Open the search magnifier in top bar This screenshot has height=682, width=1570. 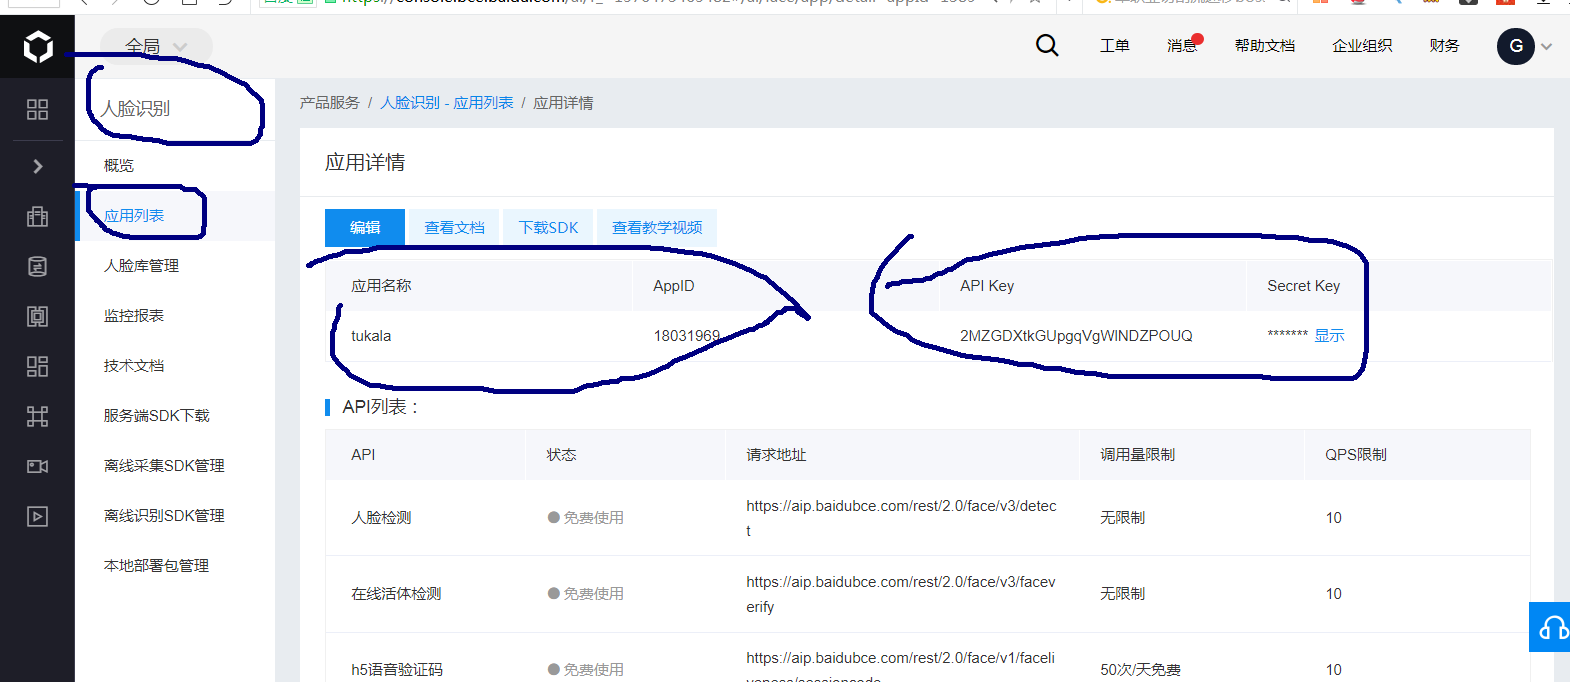coord(1047,45)
